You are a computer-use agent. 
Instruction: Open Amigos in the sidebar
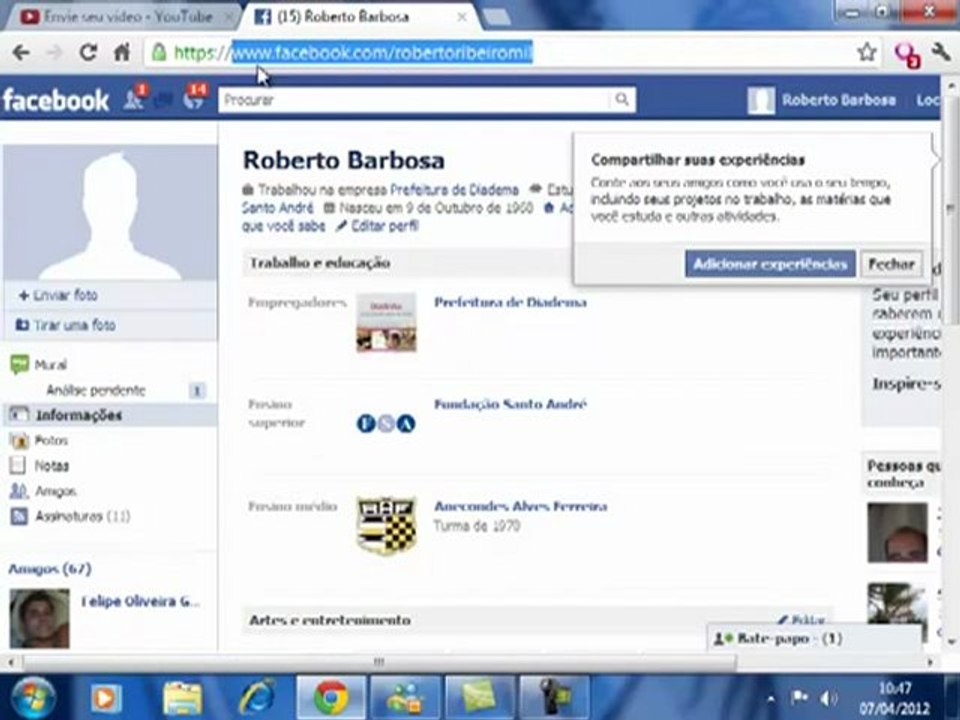[x=55, y=491]
